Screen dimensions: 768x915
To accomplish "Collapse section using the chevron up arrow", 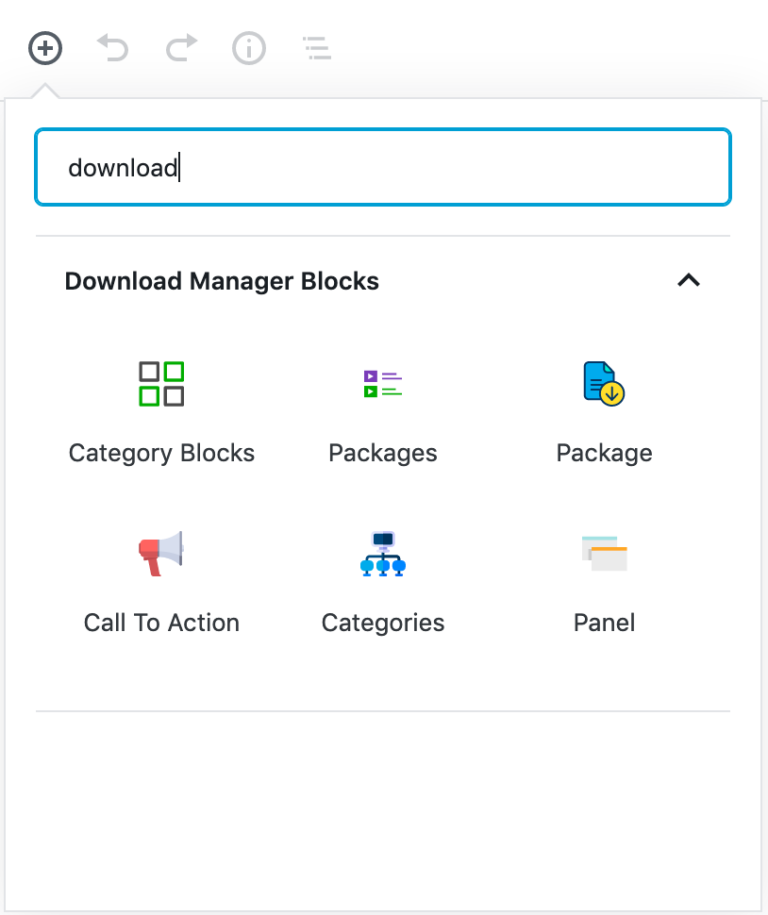I will pos(689,281).
